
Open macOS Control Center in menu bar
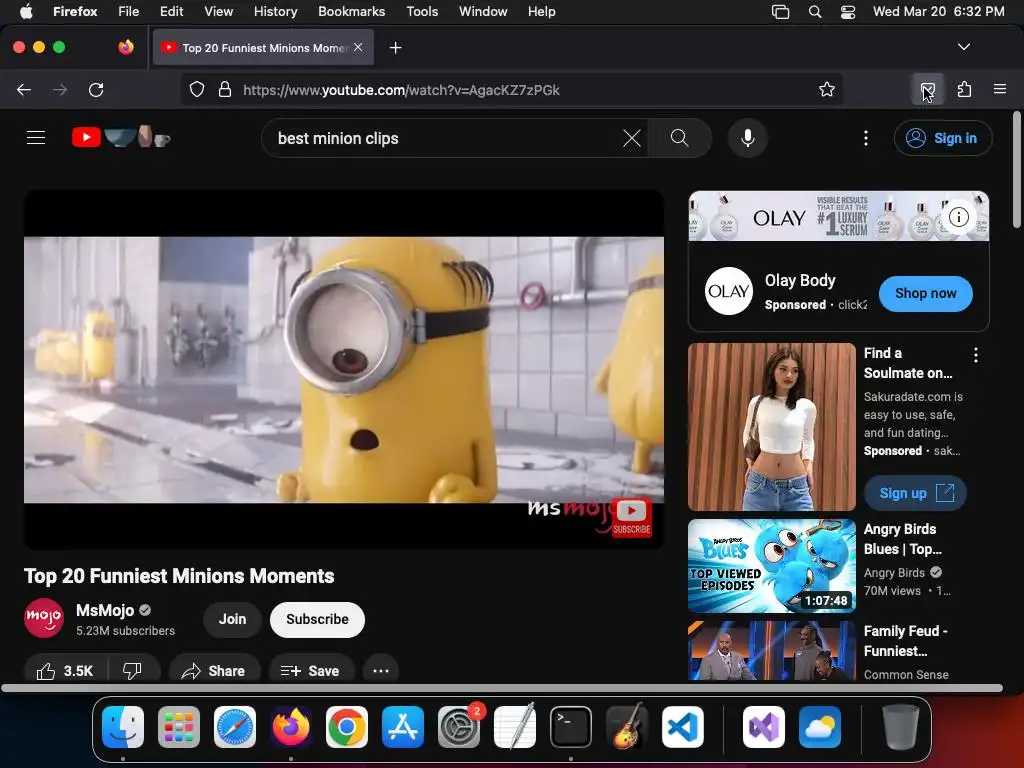[x=848, y=12]
